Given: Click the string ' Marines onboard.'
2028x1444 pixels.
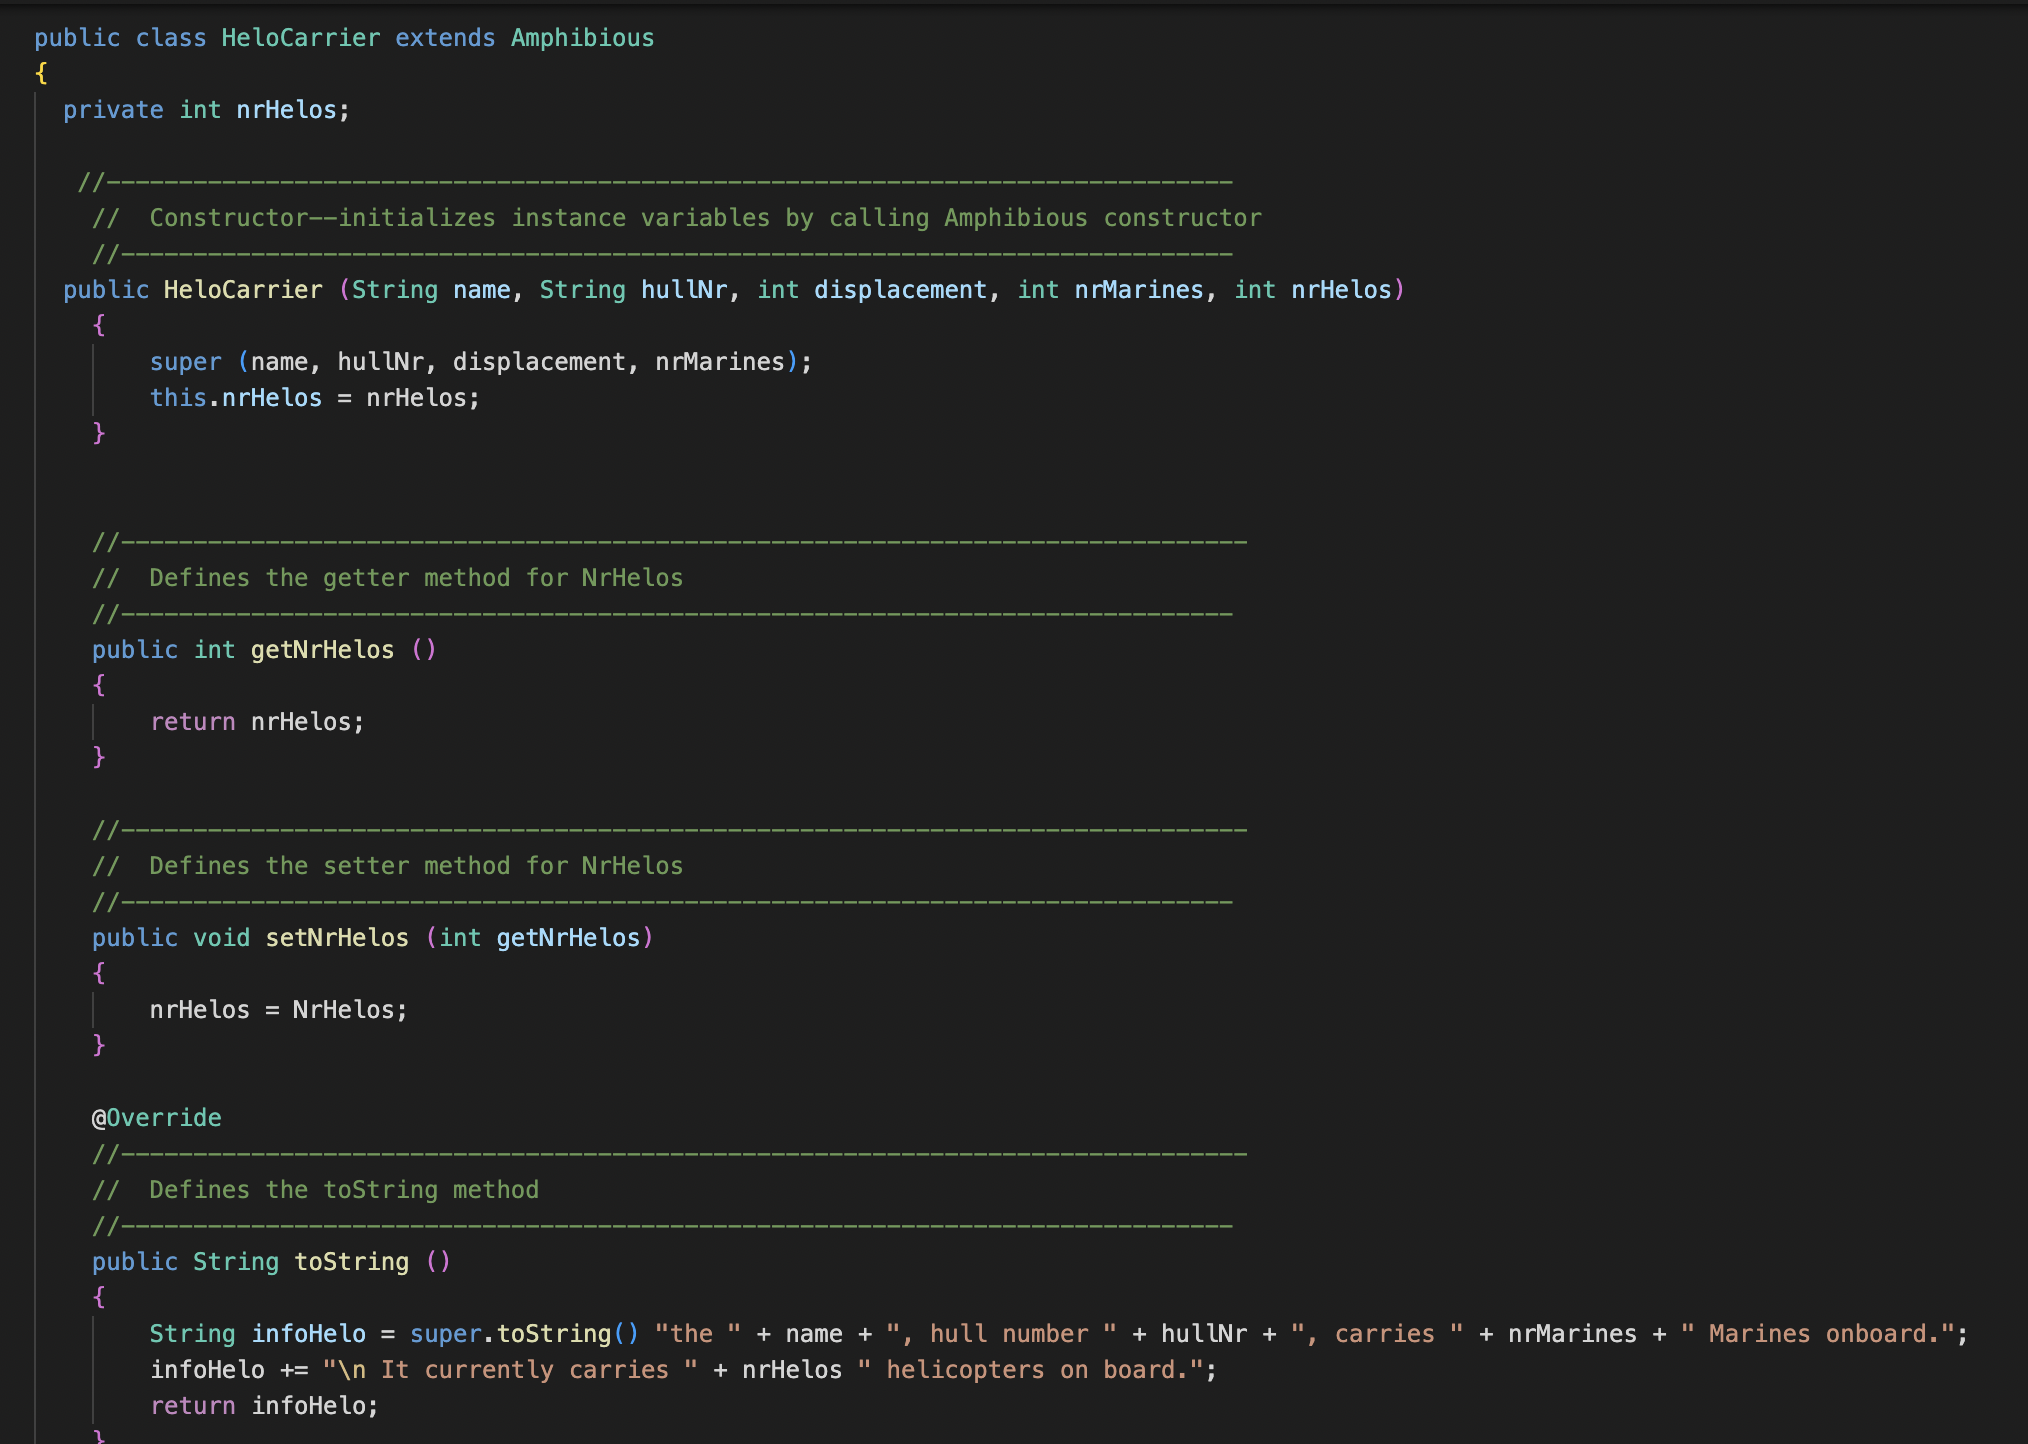Looking at the screenshot, I should coord(1818,1334).
